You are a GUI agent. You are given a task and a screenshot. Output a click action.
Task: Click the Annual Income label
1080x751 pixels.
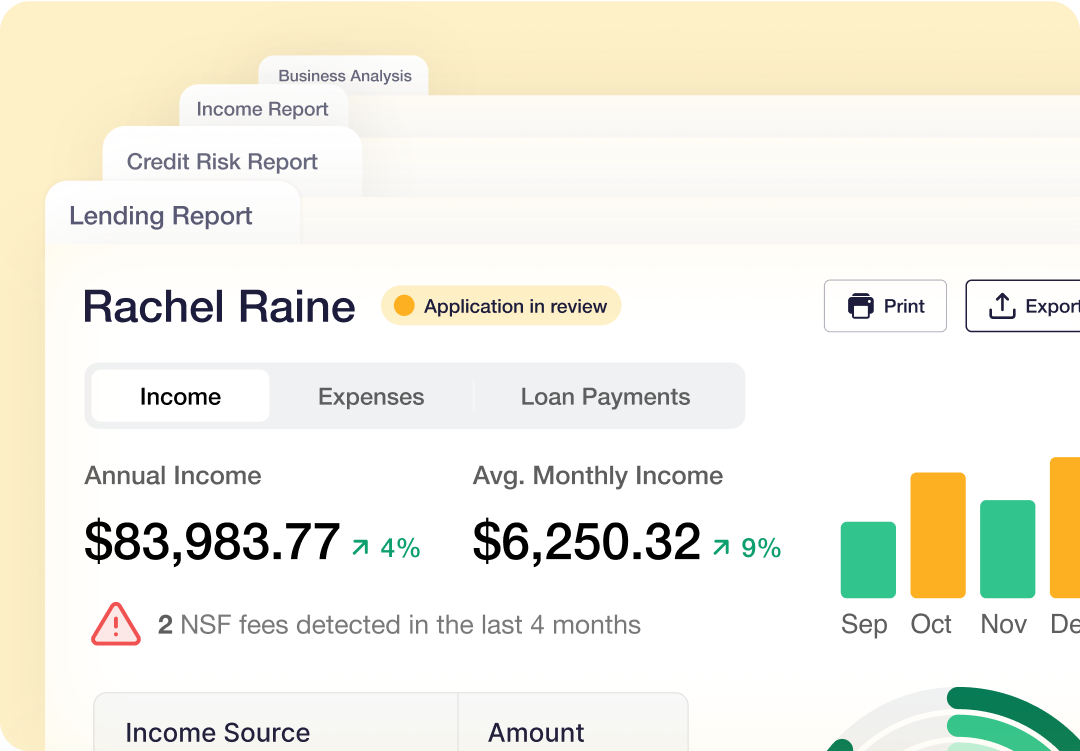(x=173, y=475)
